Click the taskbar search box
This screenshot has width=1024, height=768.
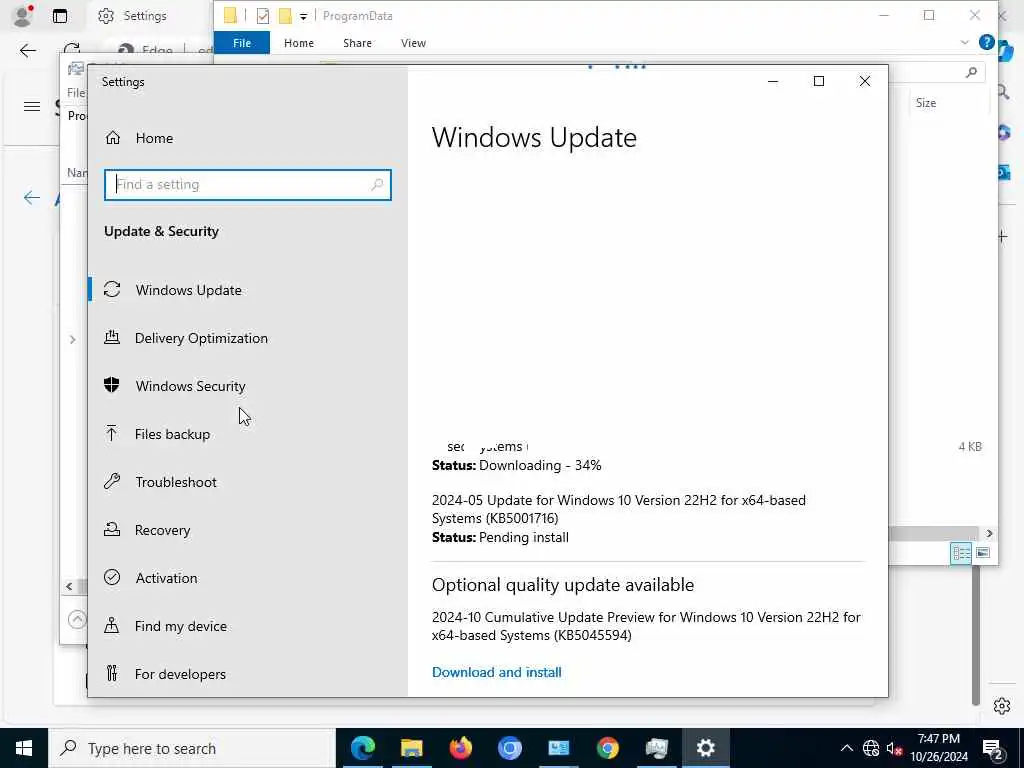point(192,748)
